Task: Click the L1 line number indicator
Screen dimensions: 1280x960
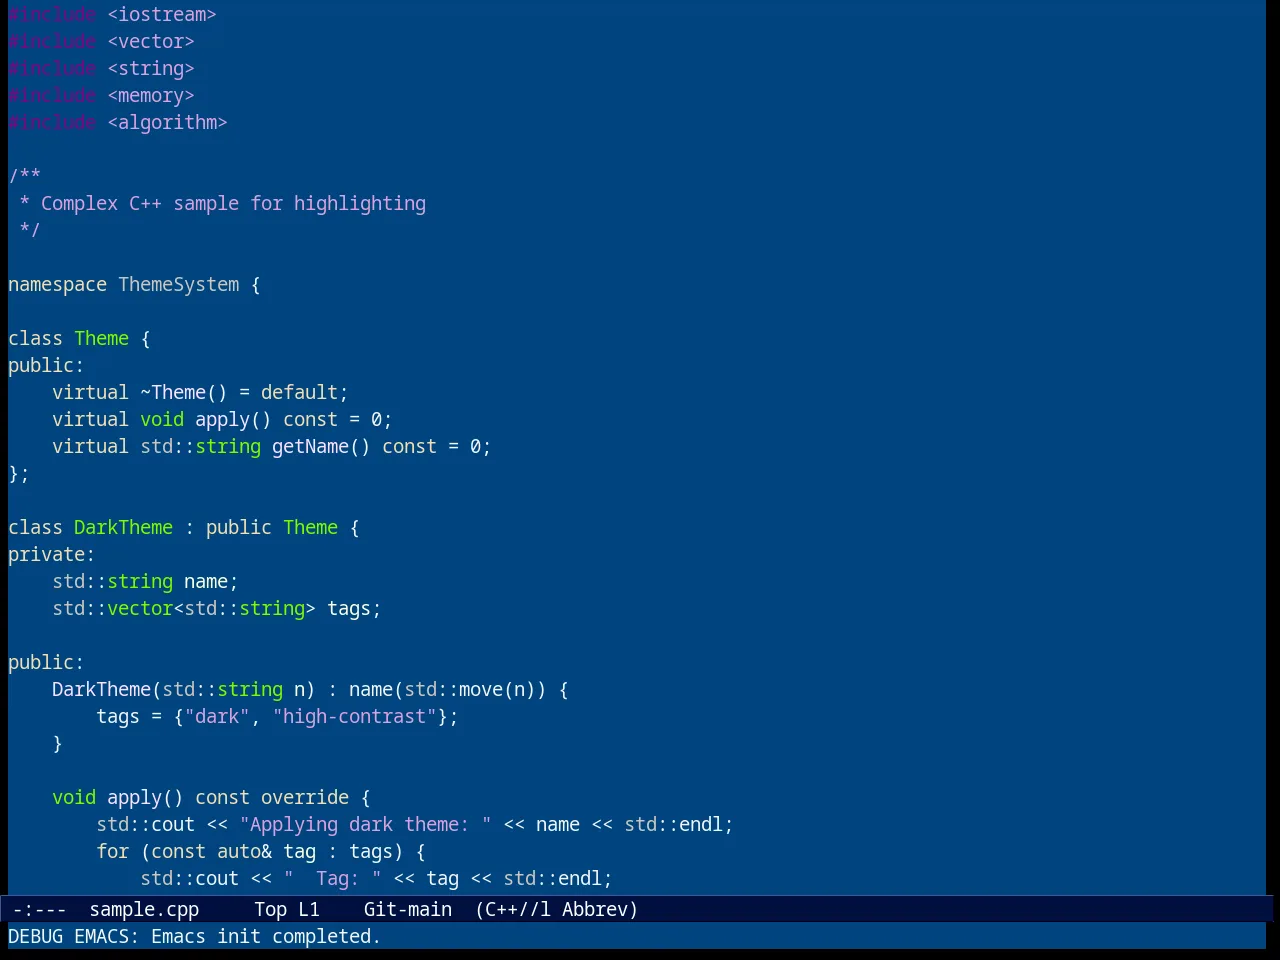Action: (309, 909)
